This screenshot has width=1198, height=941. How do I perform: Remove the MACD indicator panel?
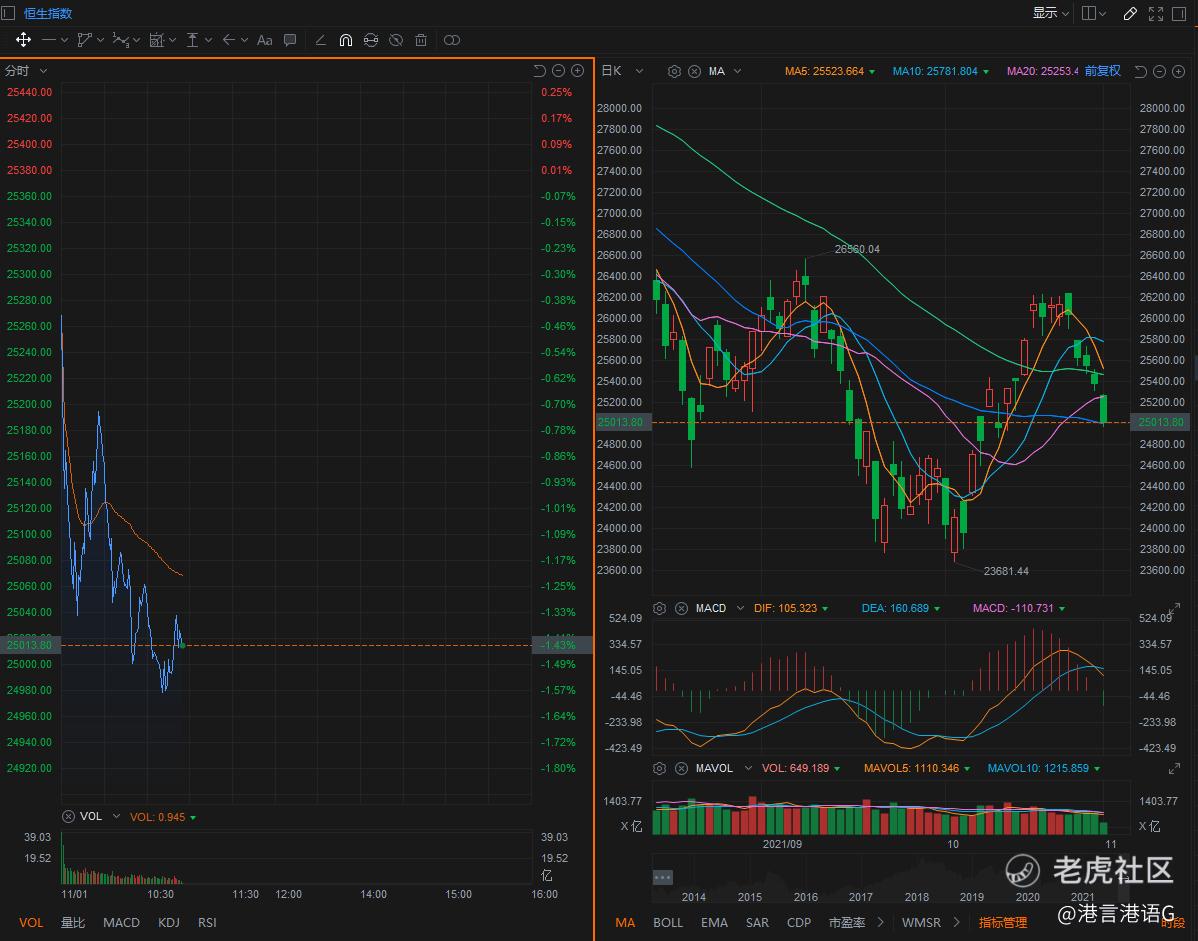click(681, 608)
